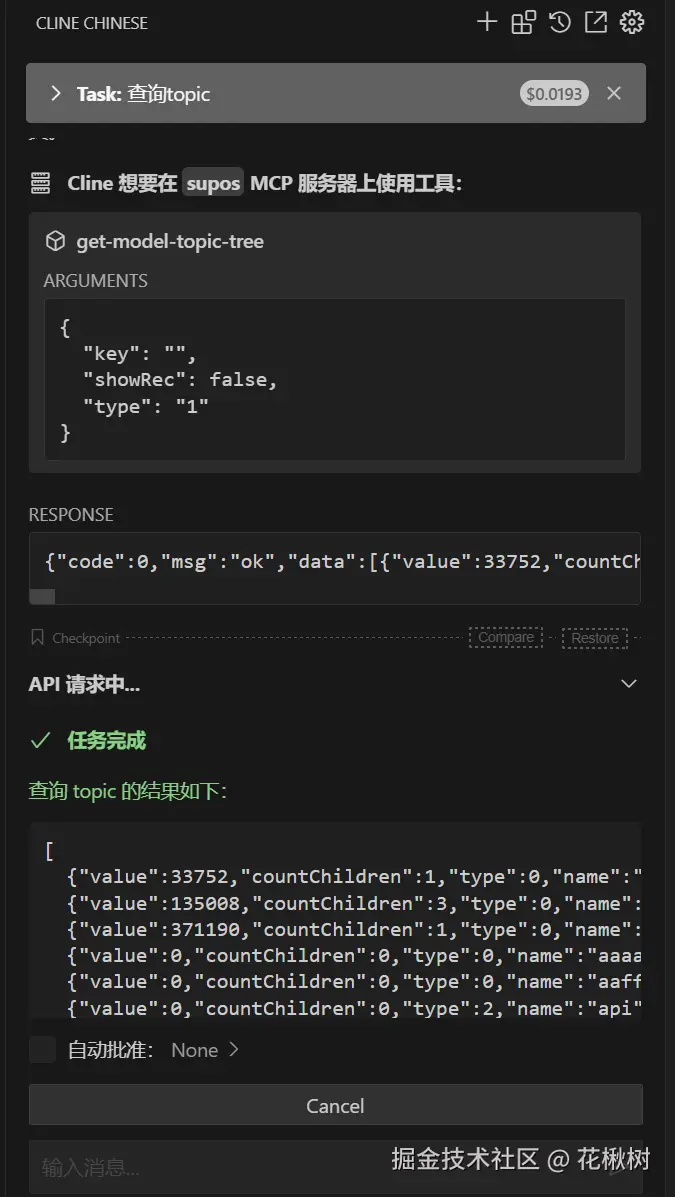Click the RESPONSE horizontal scrollbar thumb
Image resolution: width=675 pixels, height=1197 pixels.
(x=42, y=596)
